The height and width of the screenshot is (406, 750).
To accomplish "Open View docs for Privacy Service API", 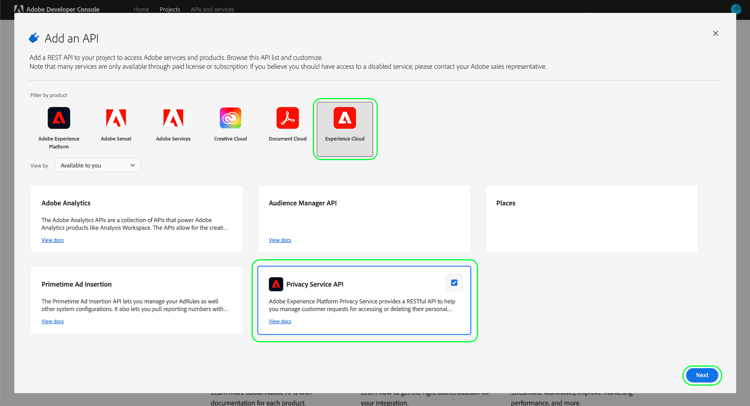I will click(x=280, y=321).
